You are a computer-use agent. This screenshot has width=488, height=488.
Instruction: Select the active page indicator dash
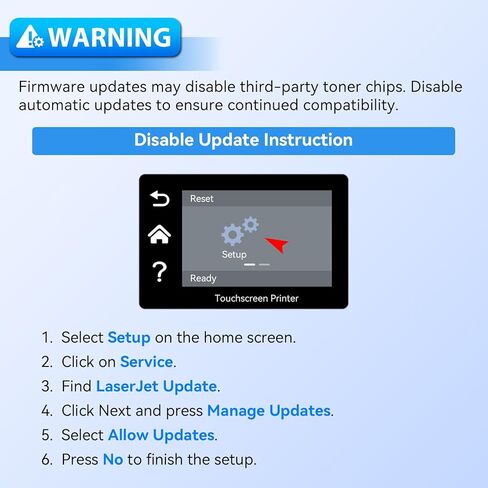click(250, 265)
